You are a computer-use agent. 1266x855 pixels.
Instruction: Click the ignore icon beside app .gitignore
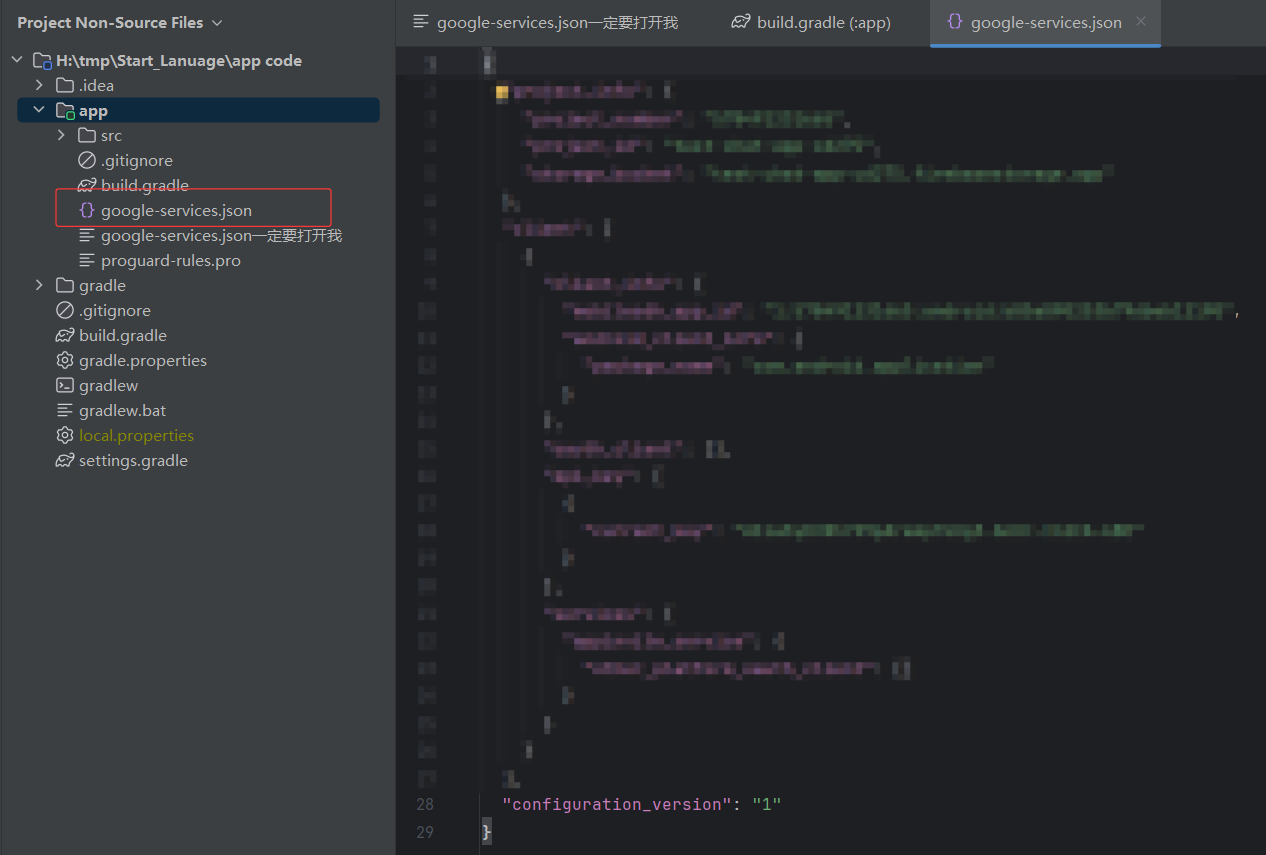(x=87, y=160)
